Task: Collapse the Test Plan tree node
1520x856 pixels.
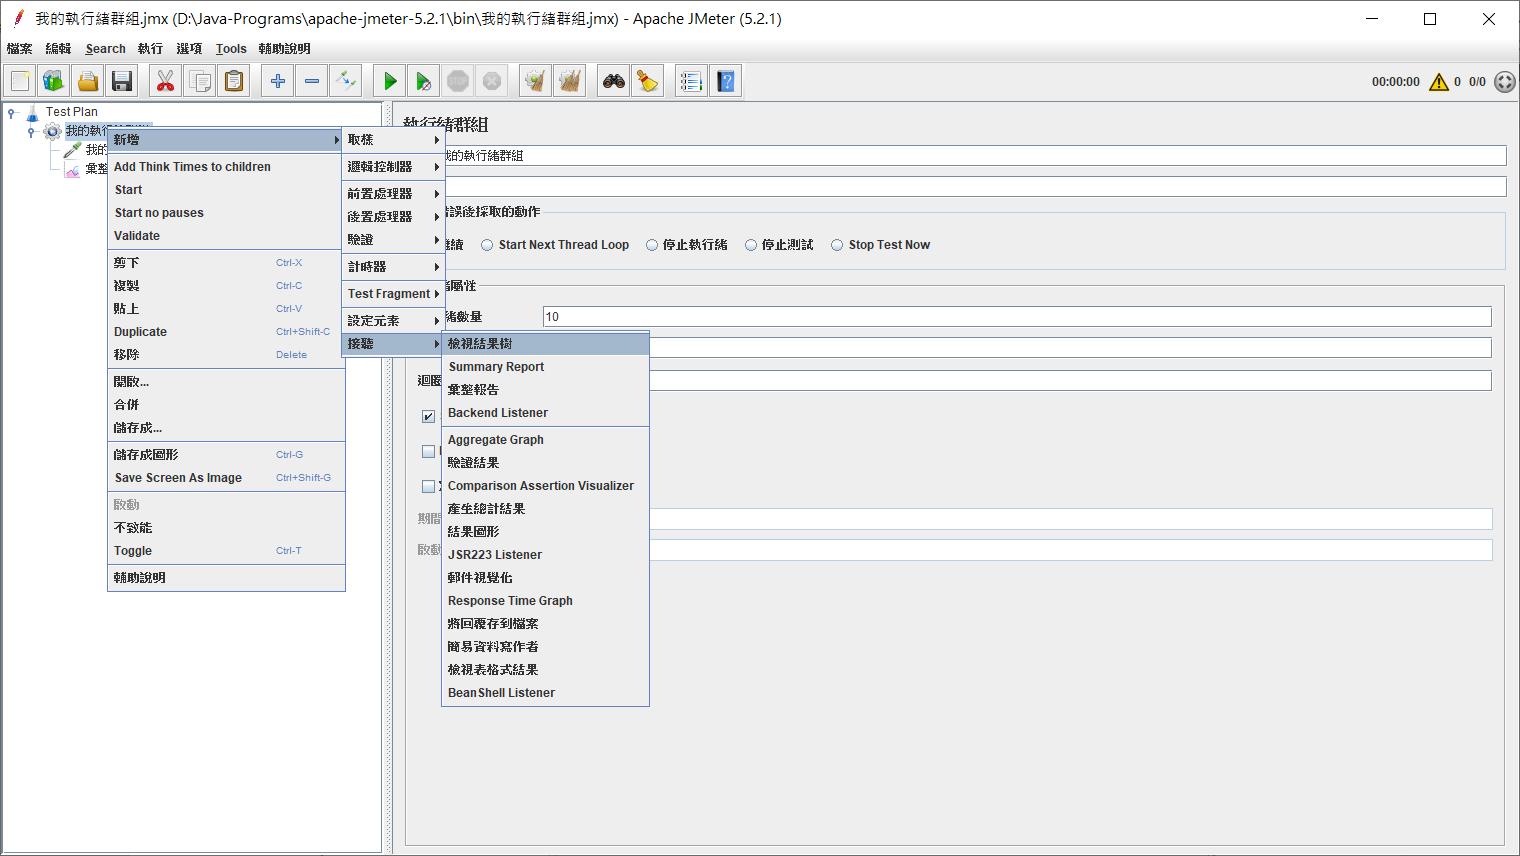Action: point(12,112)
